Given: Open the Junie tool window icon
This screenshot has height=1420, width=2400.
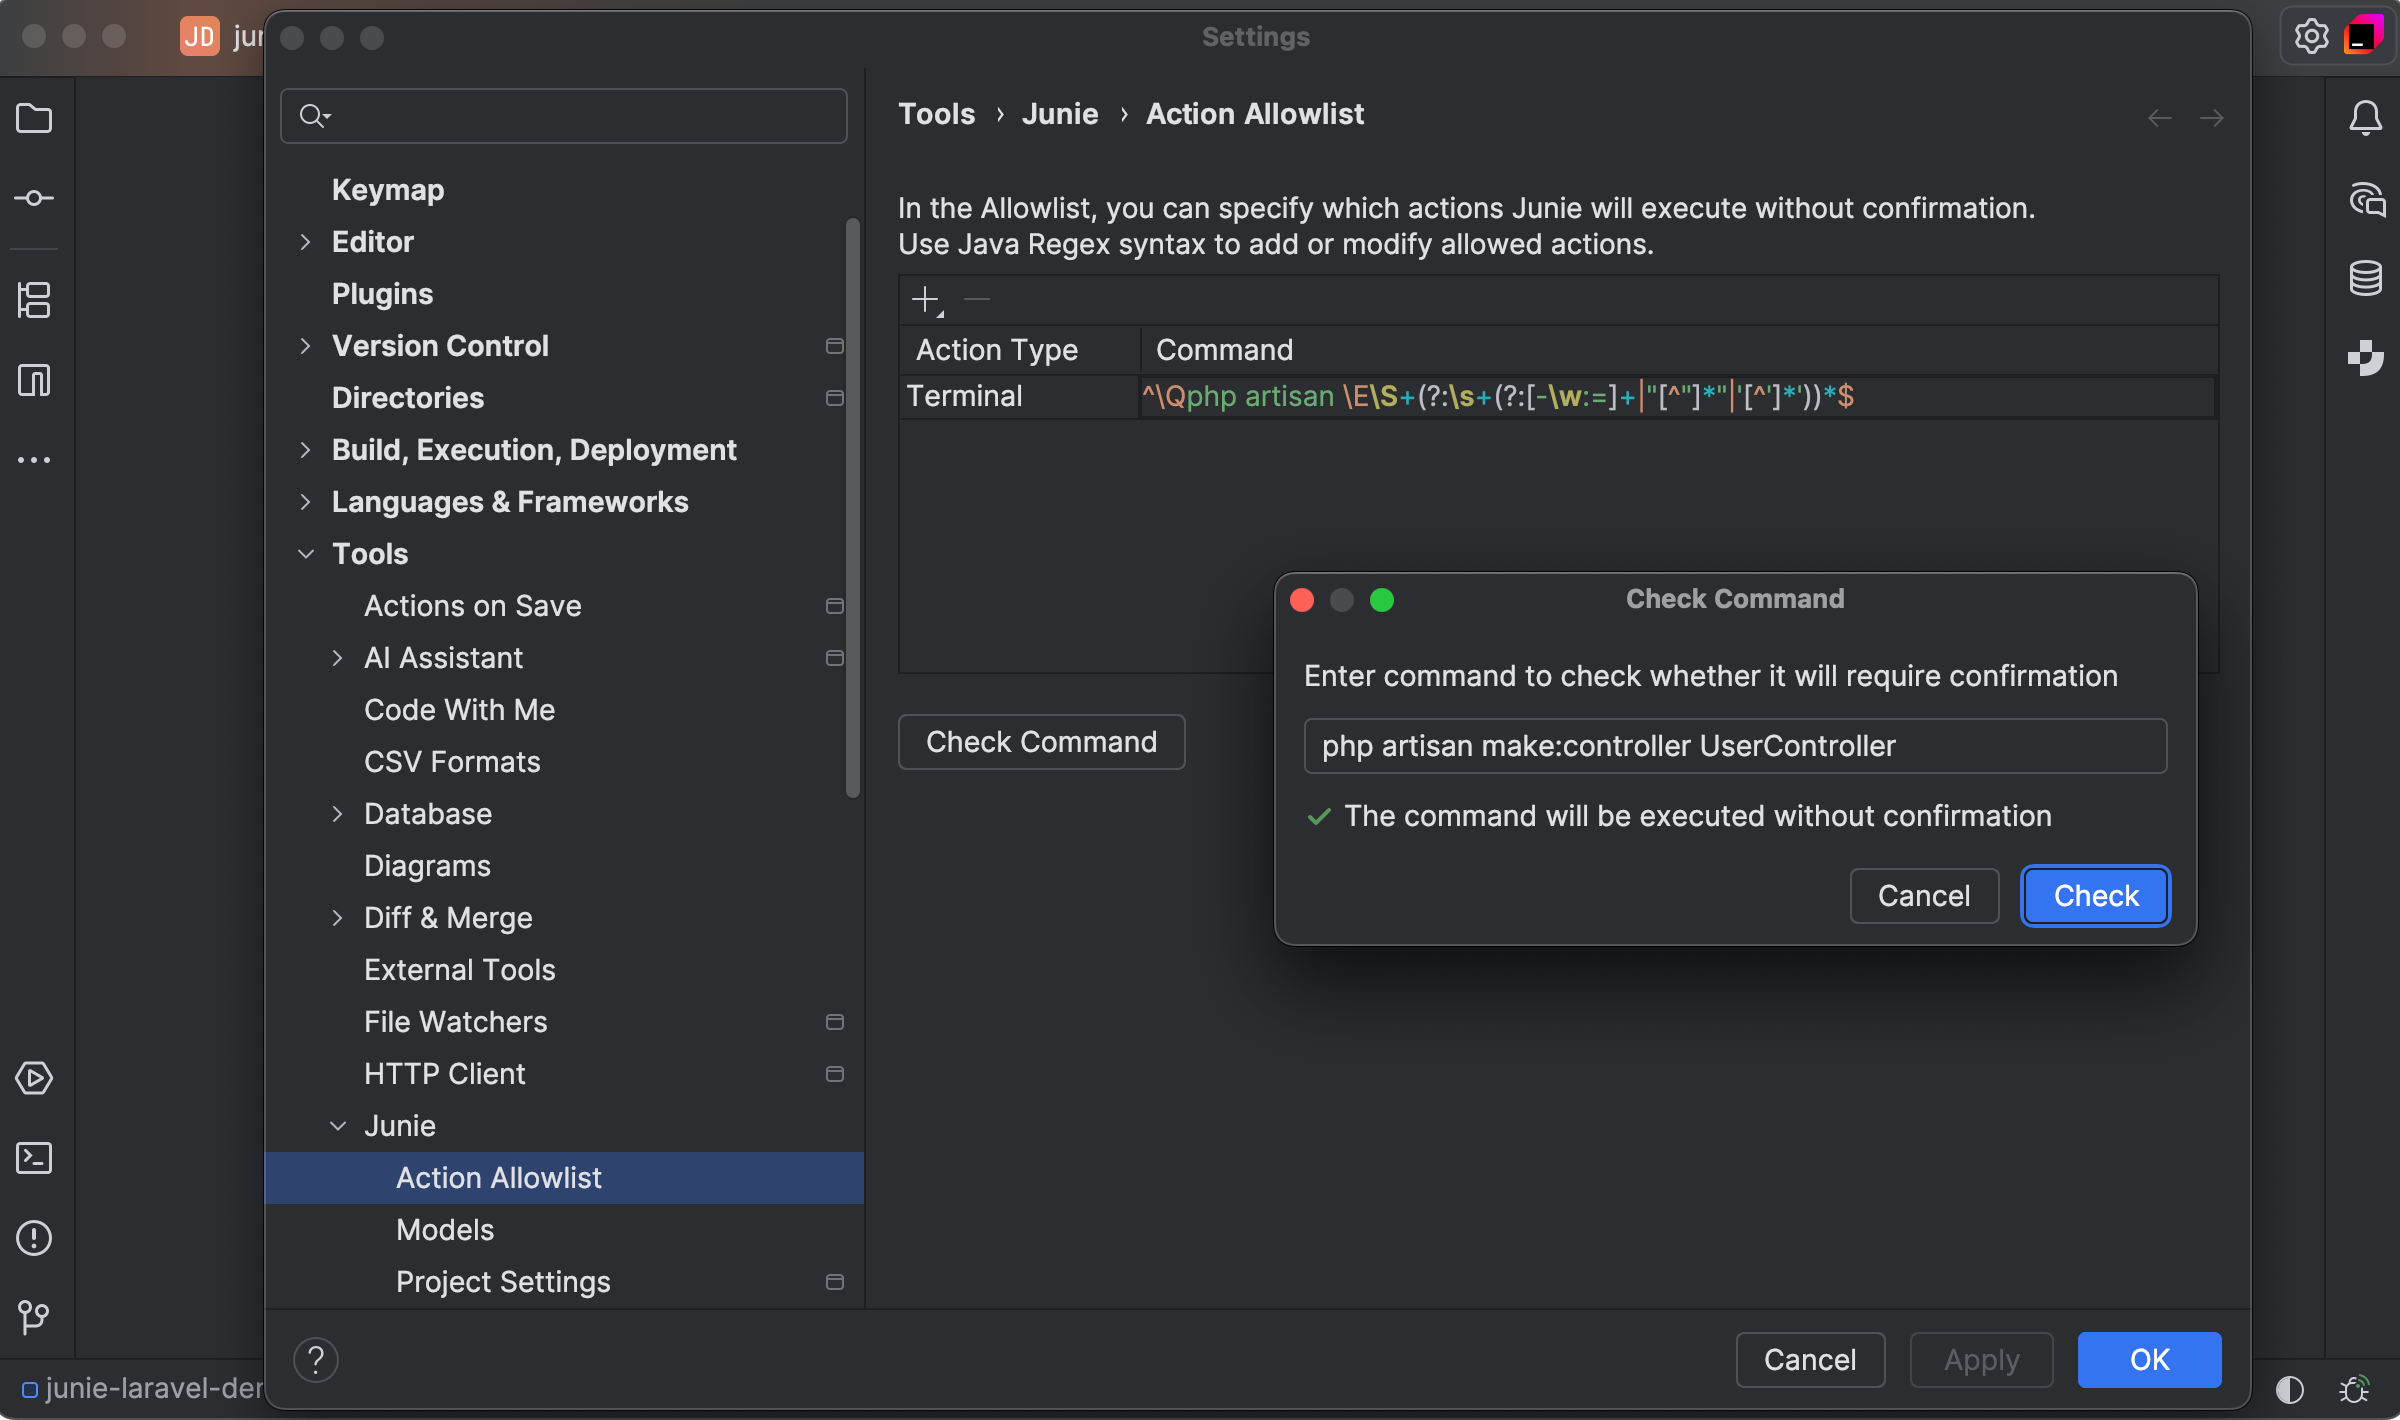Looking at the screenshot, I should 2365,356.
